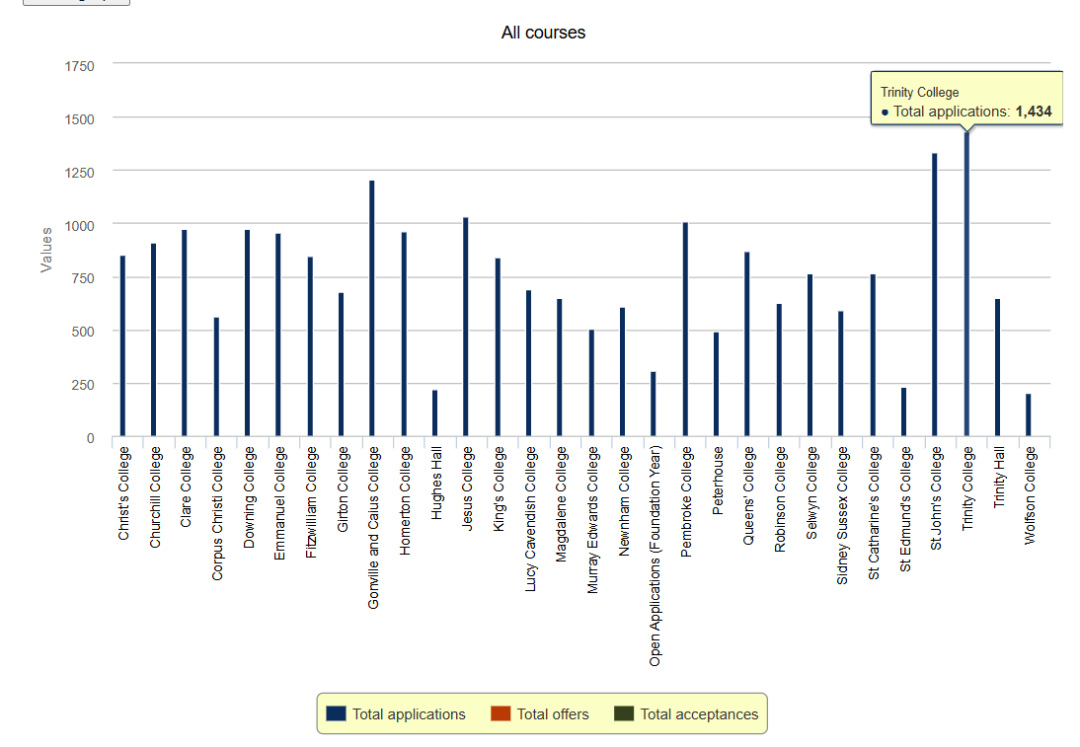The image size is (1080, 747).
Task: Click the Girton College bar
Action: 341,365
